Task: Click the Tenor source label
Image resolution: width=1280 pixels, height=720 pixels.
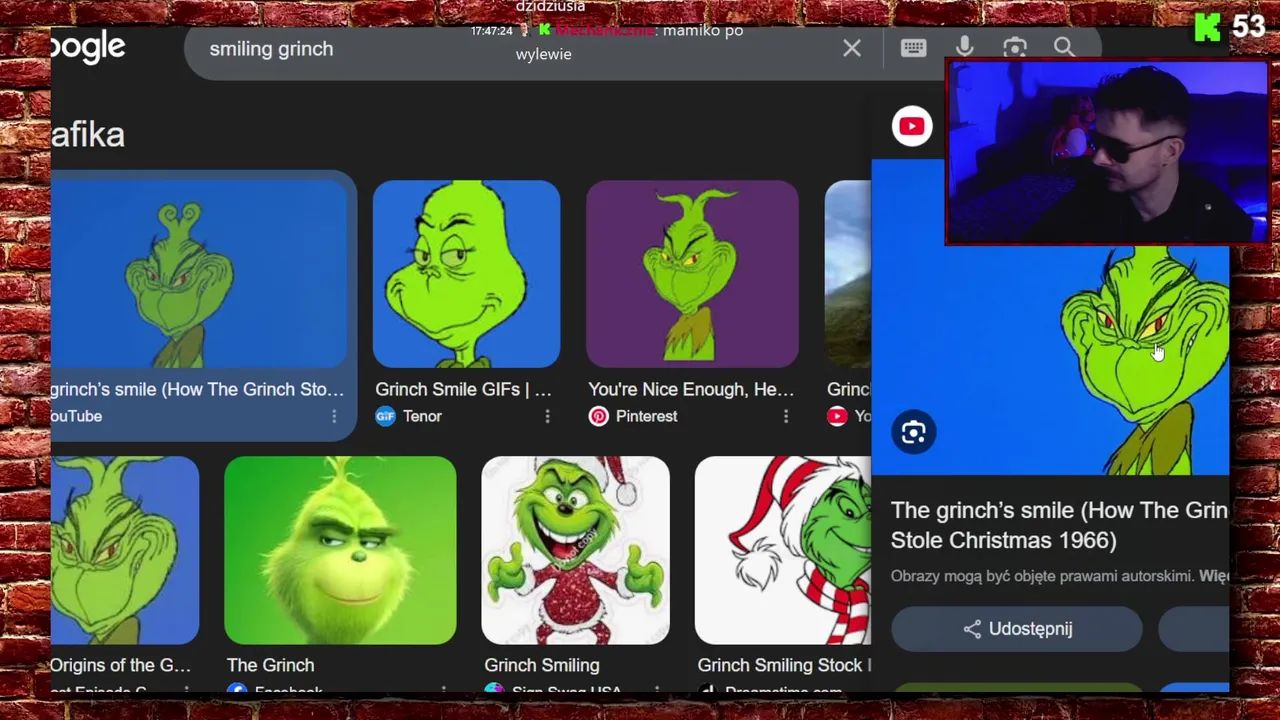Action: [x=422, y=416]
